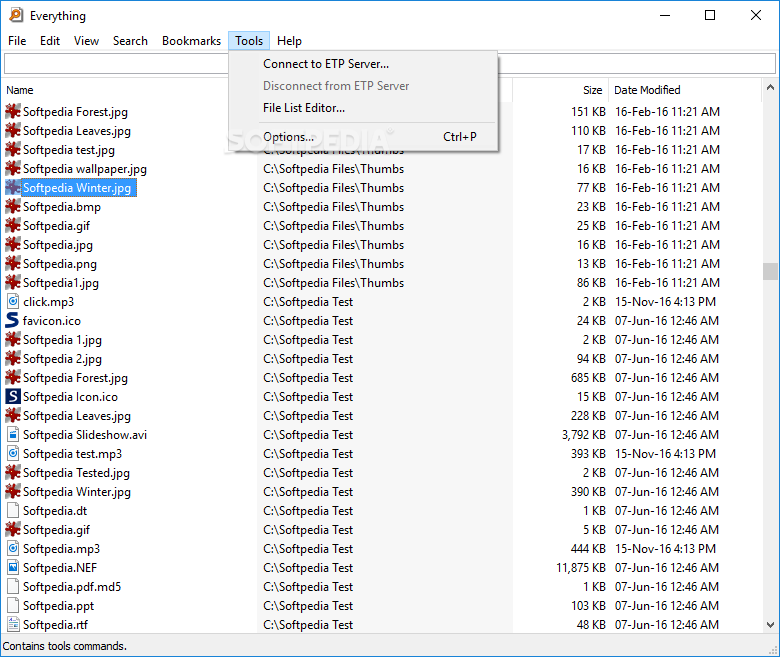Click the path of Softpedia.bmp
This screenshot has height=657, width=780.
[x=333, y=206]
